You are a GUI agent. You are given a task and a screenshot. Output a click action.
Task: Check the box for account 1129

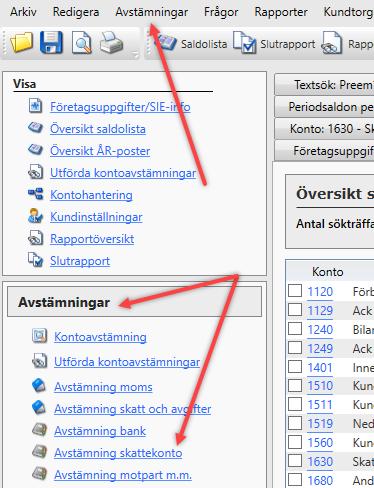295,310
